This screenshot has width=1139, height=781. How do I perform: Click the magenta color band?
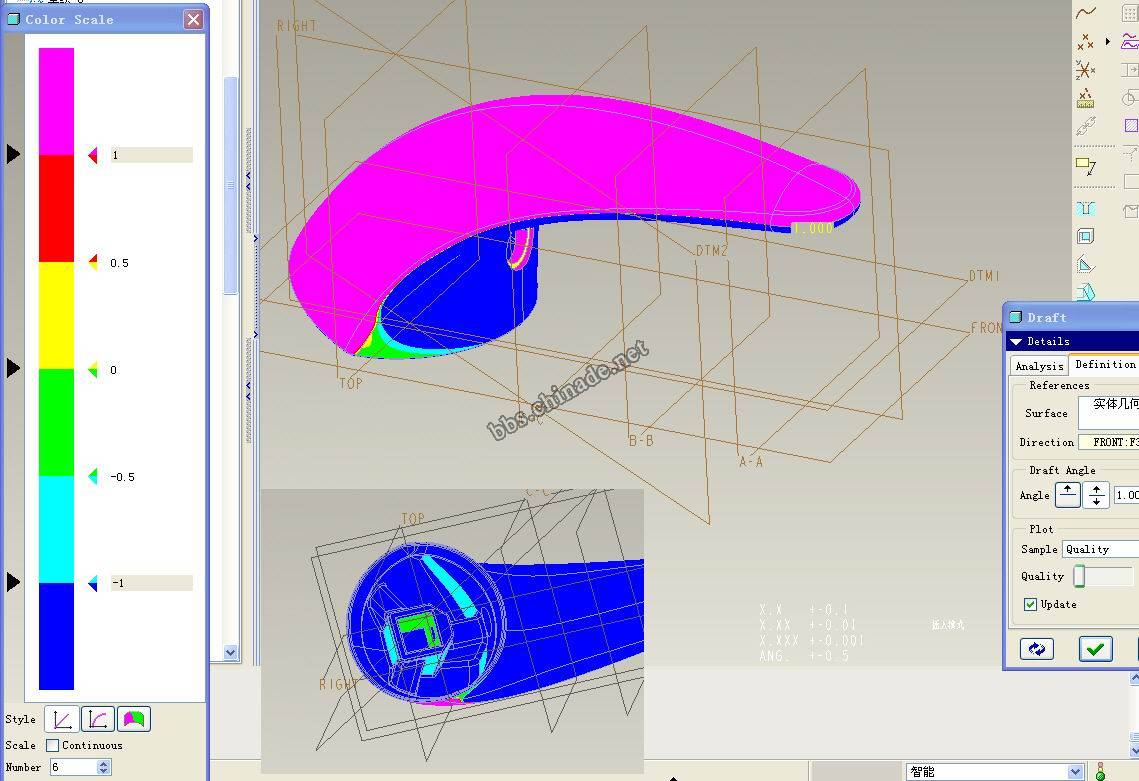pyautogui.click(x=56, y=102)
